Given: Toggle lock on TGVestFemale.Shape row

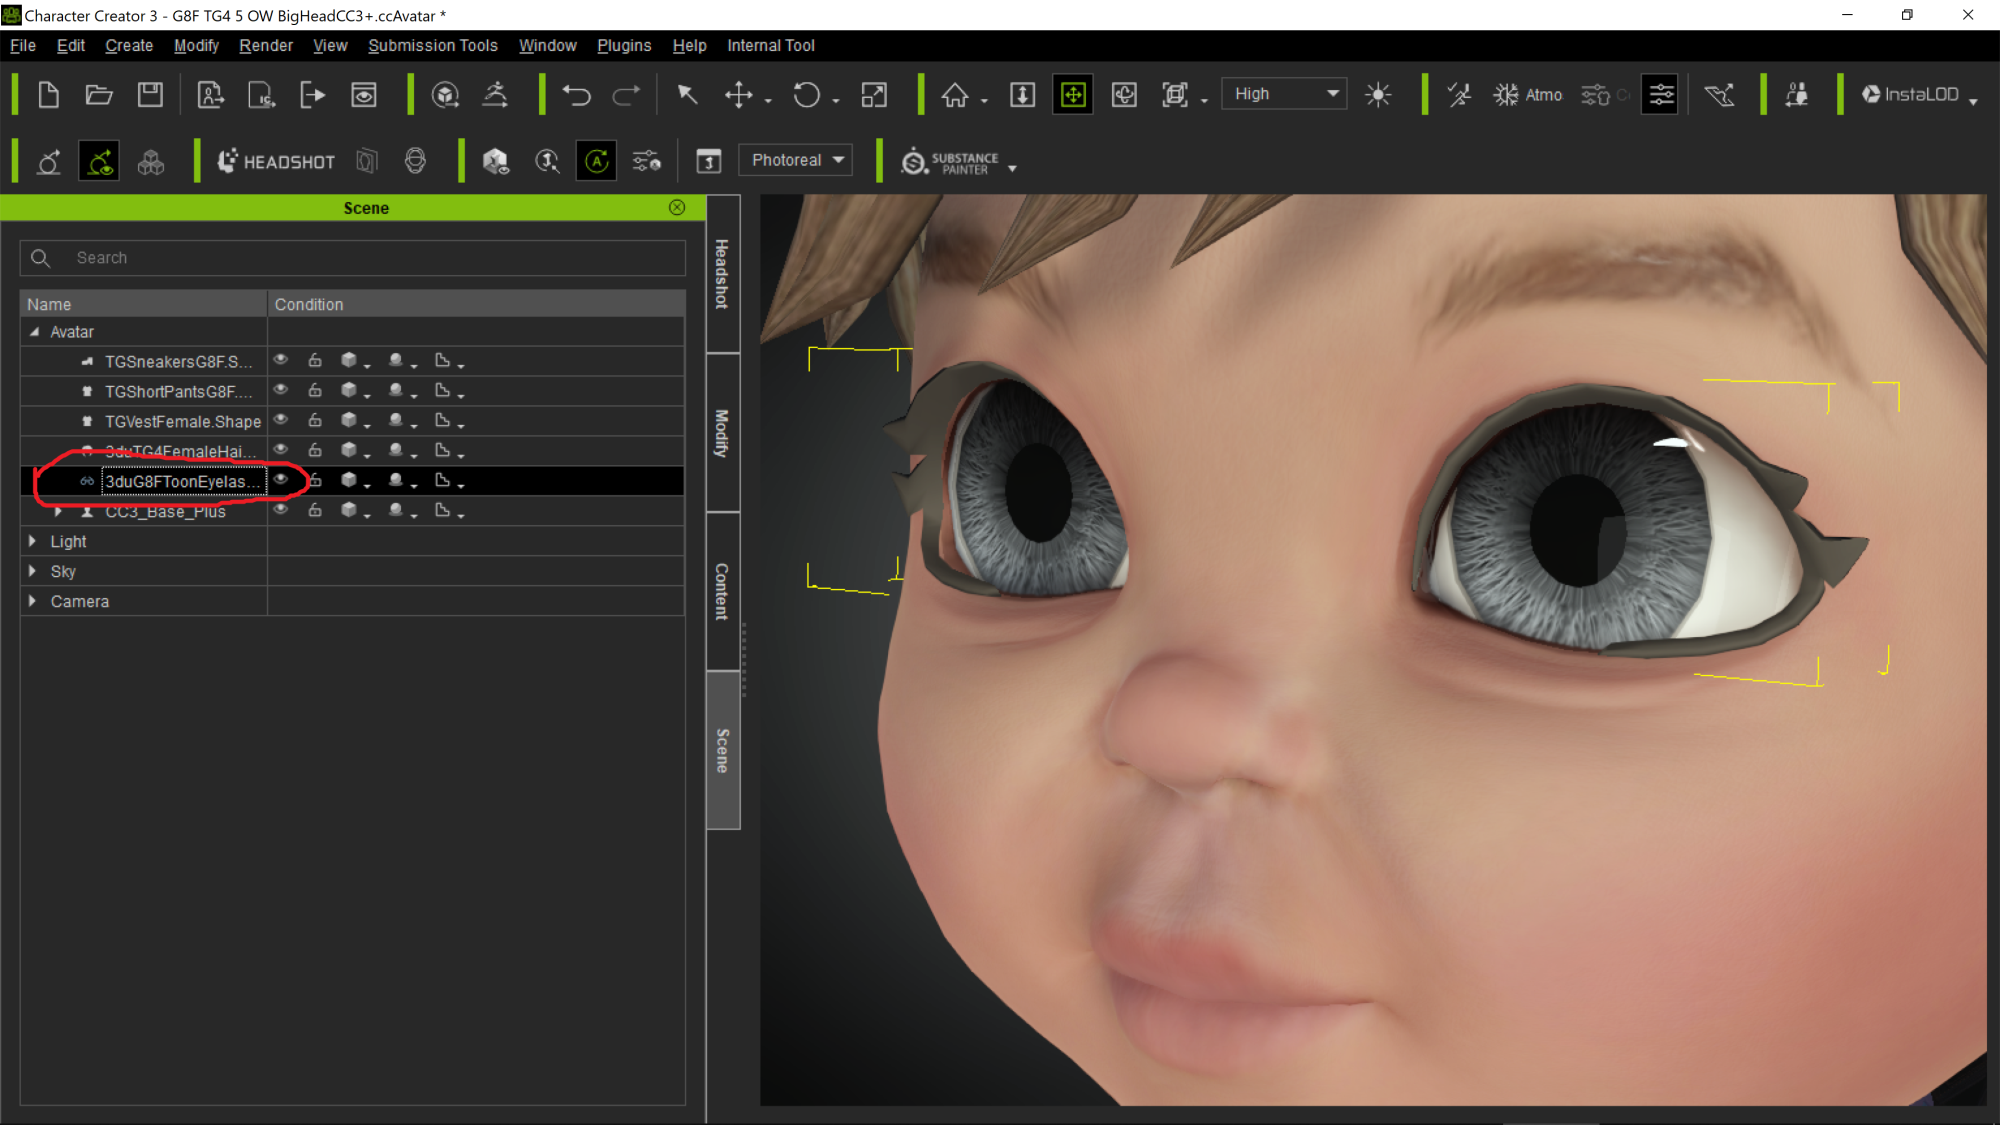Looking at the screenshot, I should click(x=315, y=420).
